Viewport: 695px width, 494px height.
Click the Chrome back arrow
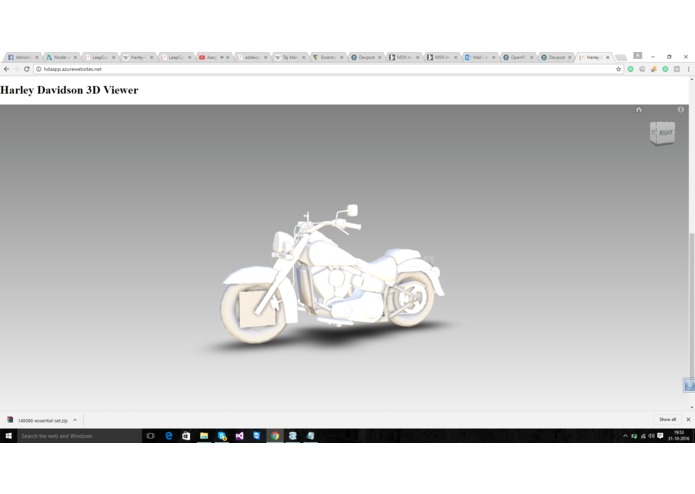[x=6, y=69]
